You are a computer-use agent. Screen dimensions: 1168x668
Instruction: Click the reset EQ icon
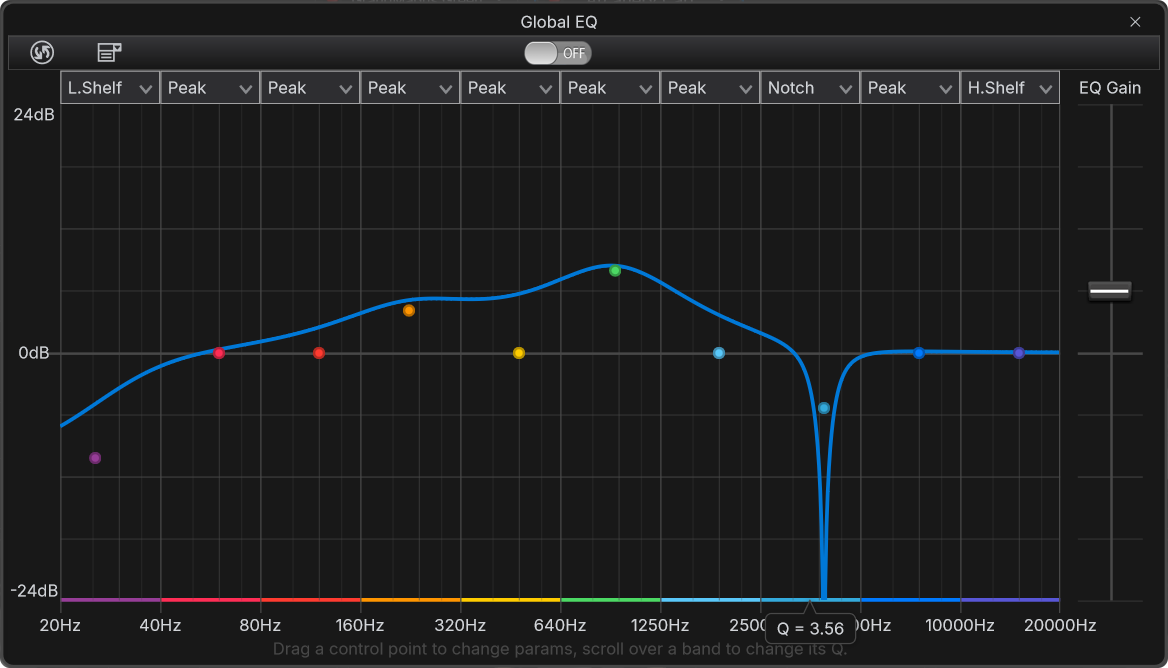point(42,52)
